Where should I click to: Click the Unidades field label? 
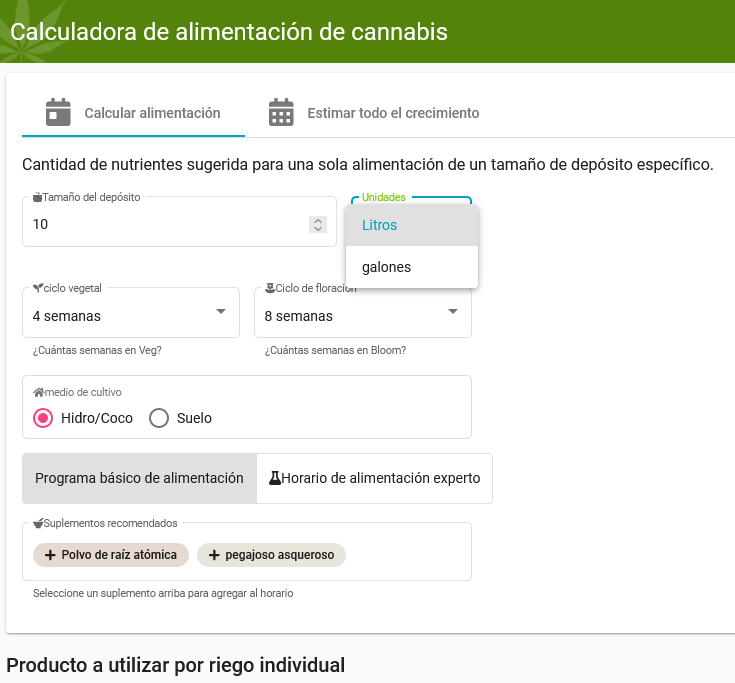(383, 197)
